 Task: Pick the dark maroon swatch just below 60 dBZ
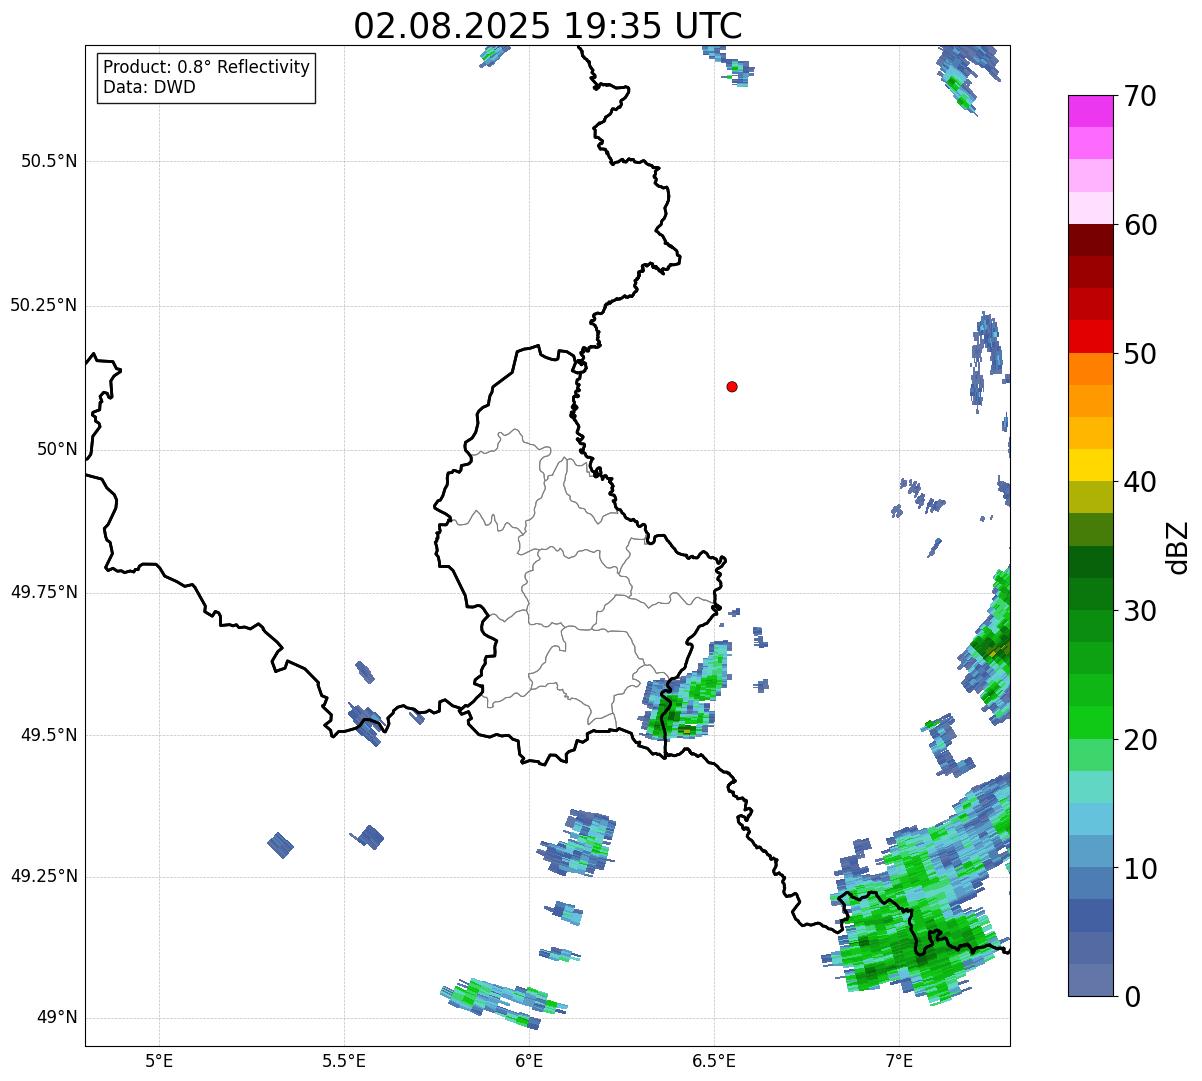click(x=1091, y=240)
